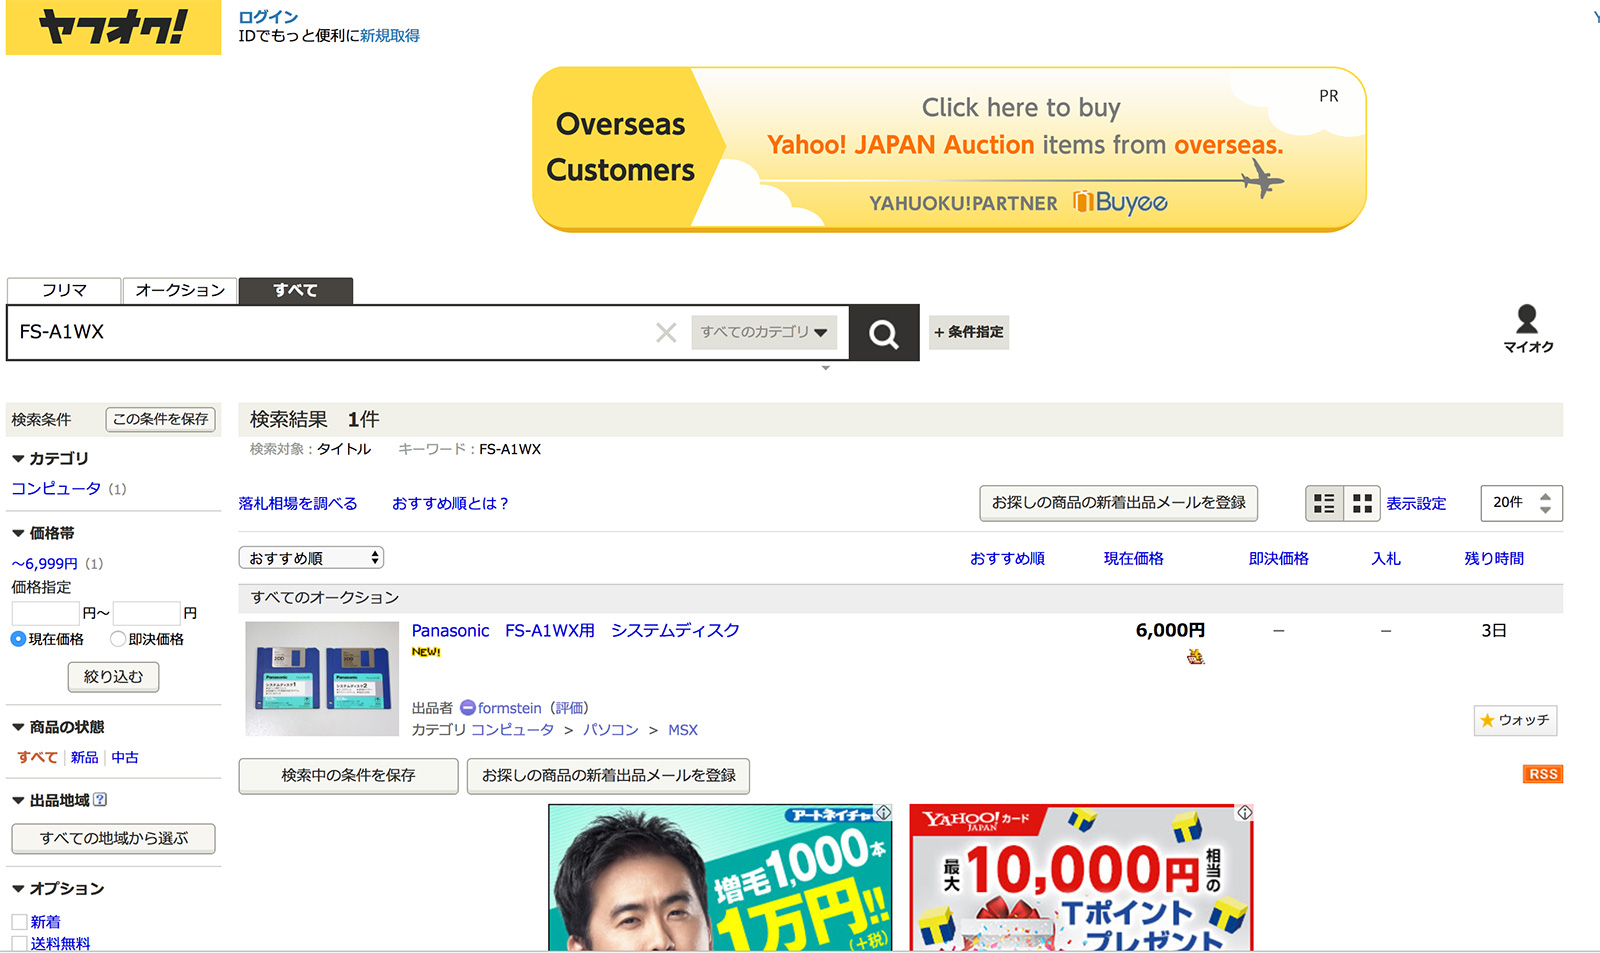Image resolution: width=1600 pixels, height=953 pixels.
Task: Click the RSS feed badge
Action: pyautogui.click(x=1543, y=774)
